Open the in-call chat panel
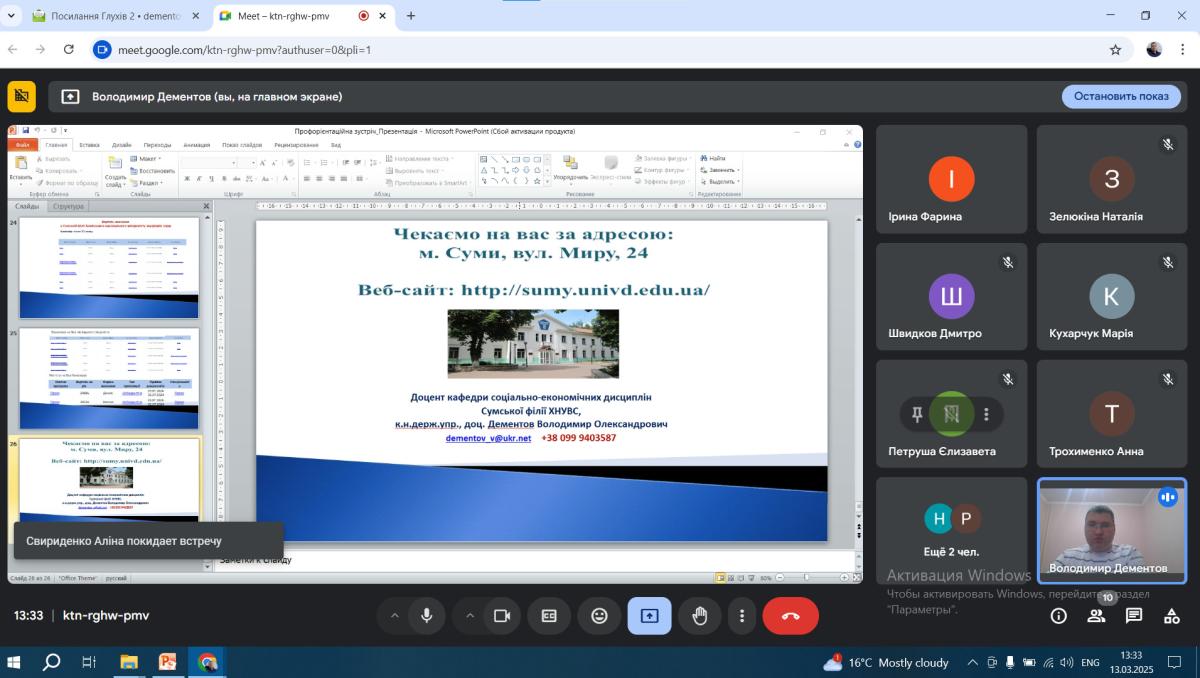 pos(1134,616)
